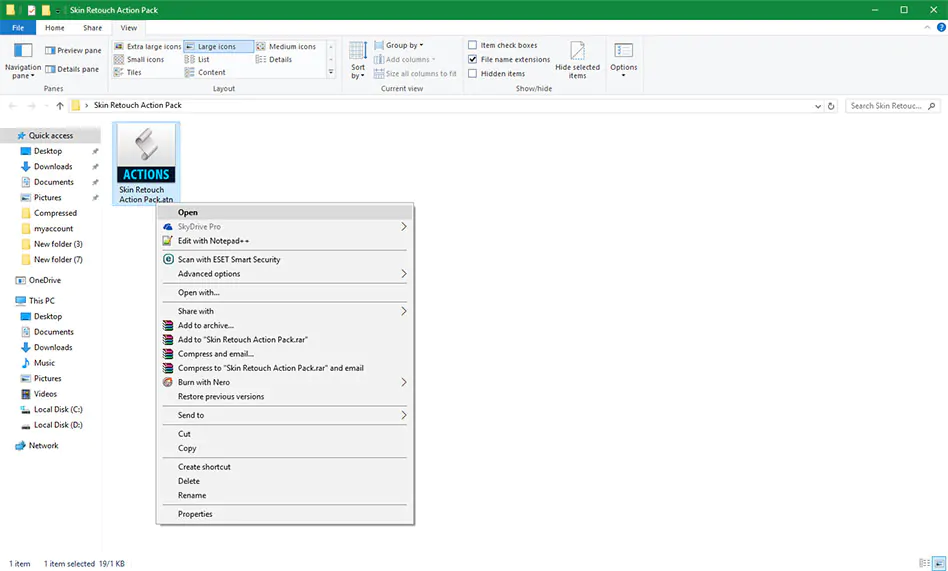The image size is (948, 571).
Task: Click the Hide selected items icon
Action: pyautogui.click(x=577, y=51)
